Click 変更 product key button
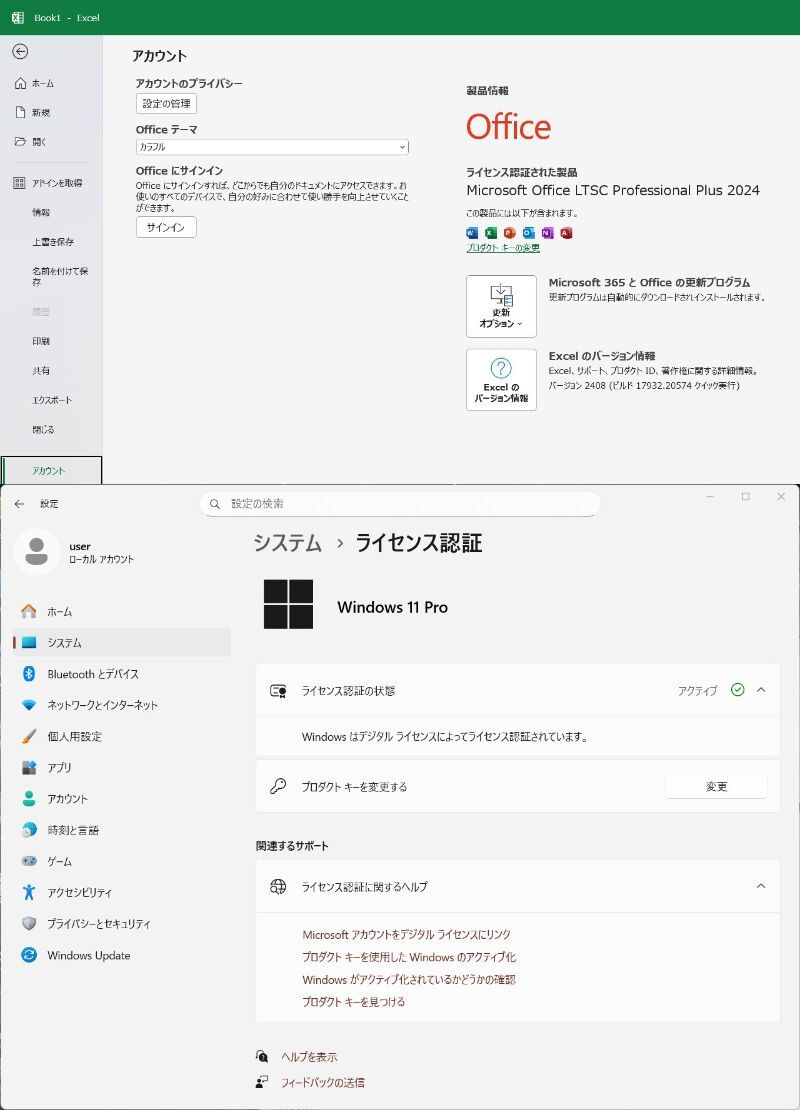This screenshot has width=800, height=1110. click(x=716, y=786)
